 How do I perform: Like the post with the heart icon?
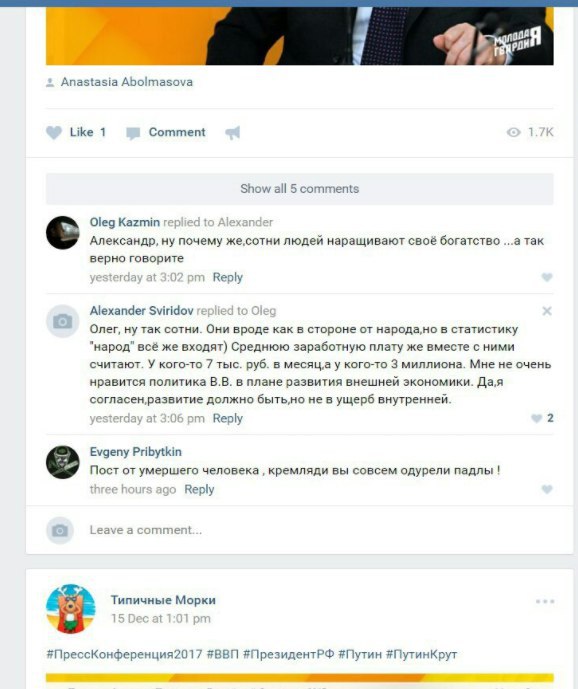54,133
